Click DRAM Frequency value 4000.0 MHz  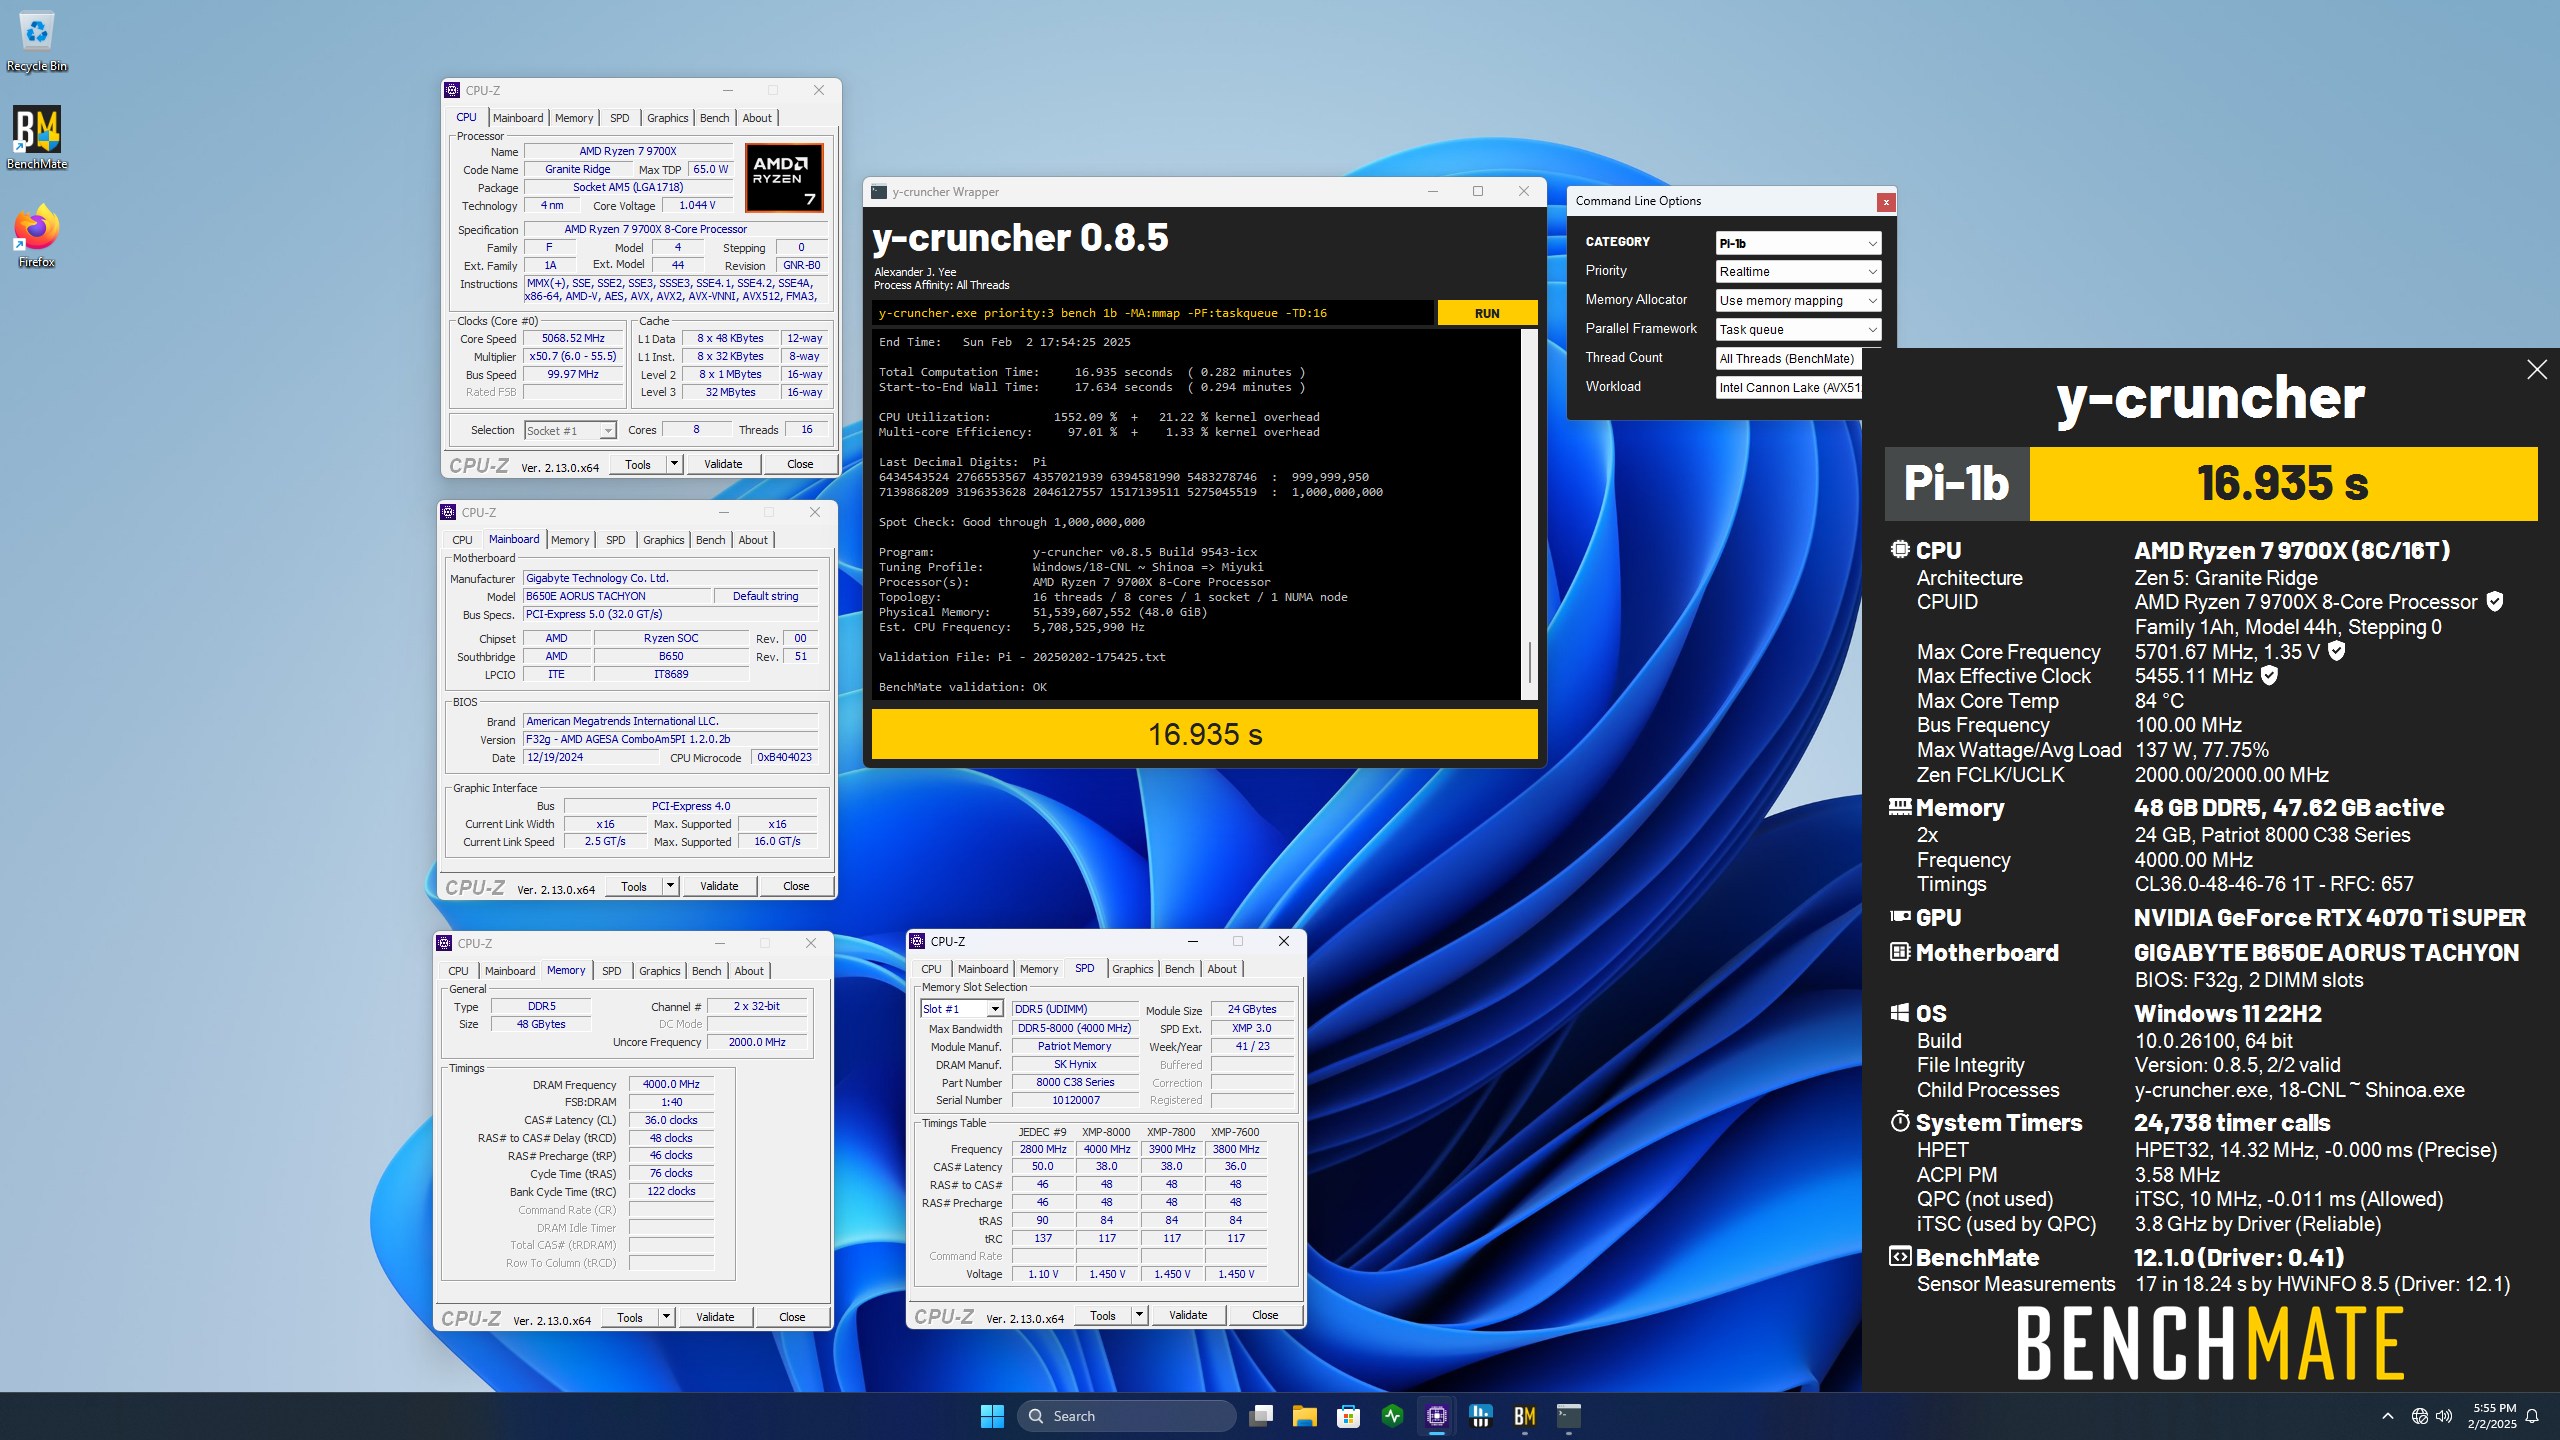pyautogui.click(x=671, y=1084)
